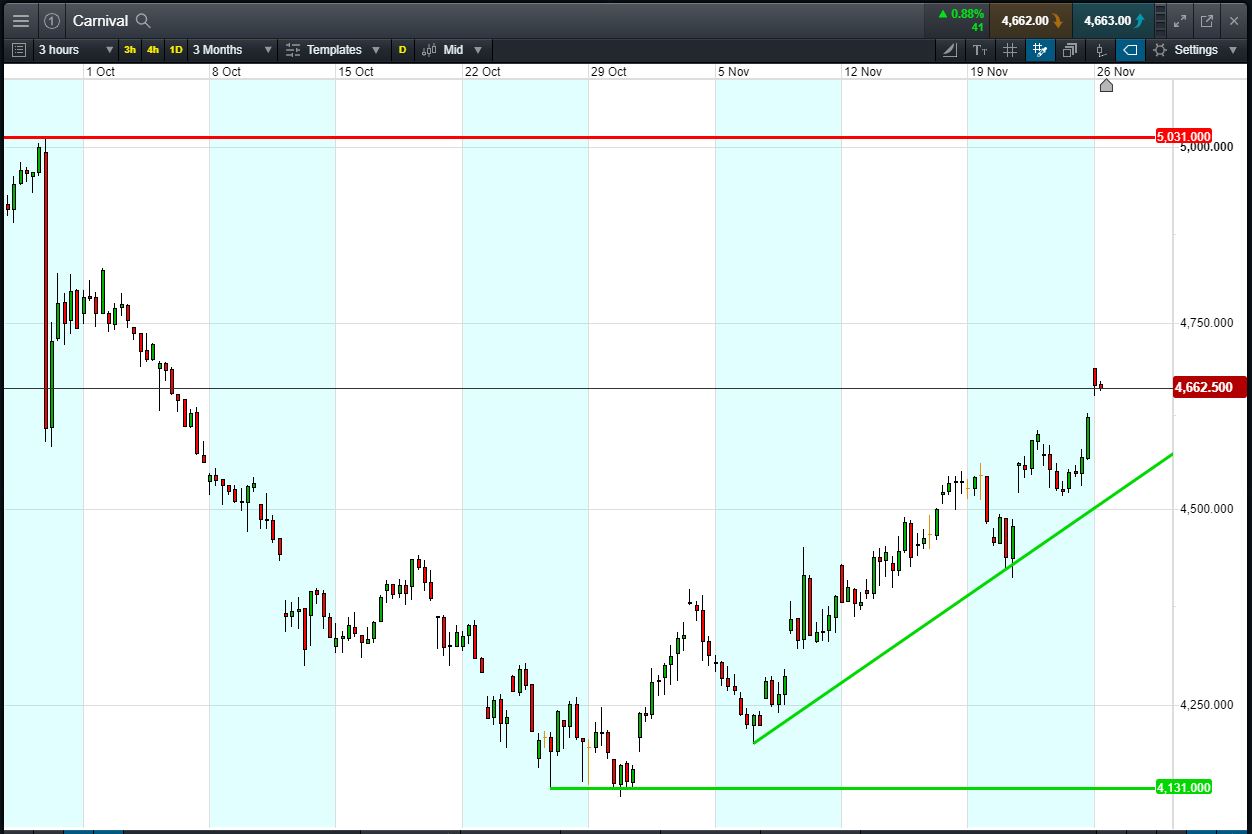Click the 15 Oct date label
Viewport: 1252px width, 834px height.
(x=355, y=72)
